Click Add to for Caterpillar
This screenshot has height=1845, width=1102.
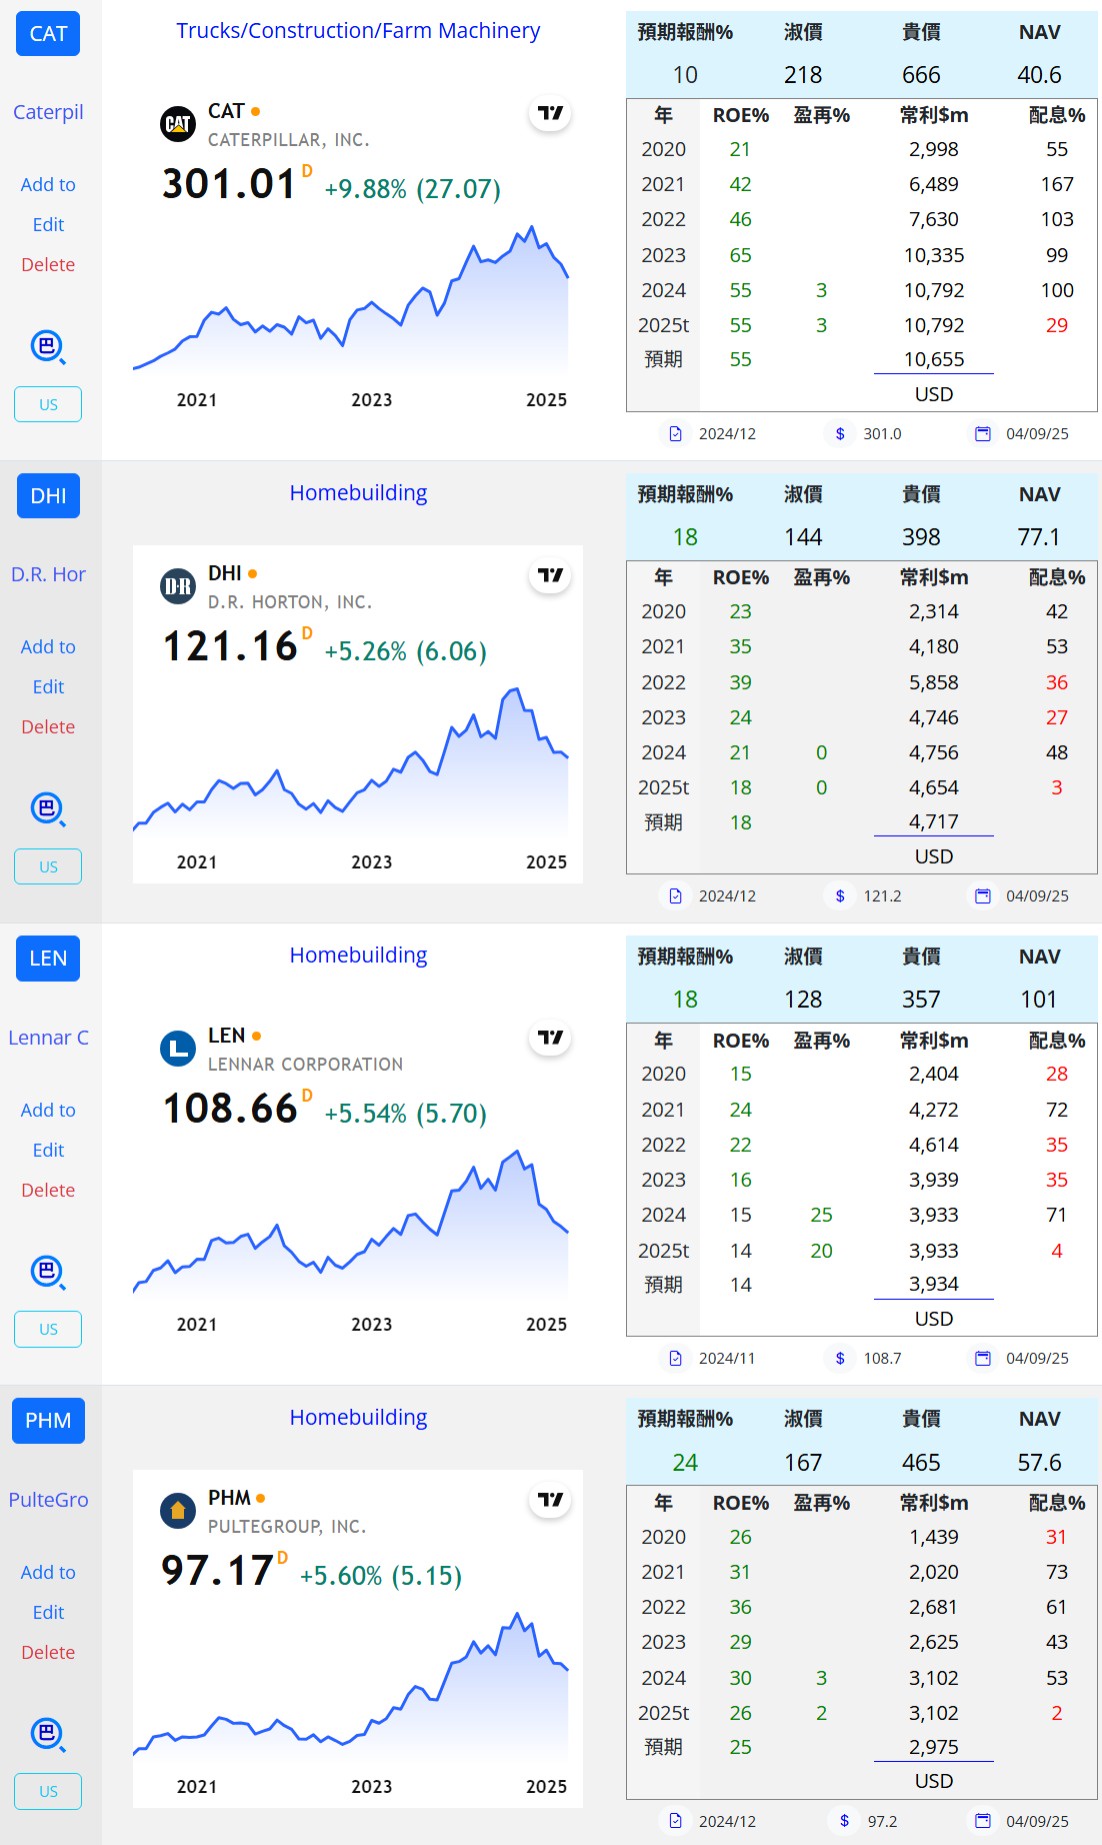[48, 184]
